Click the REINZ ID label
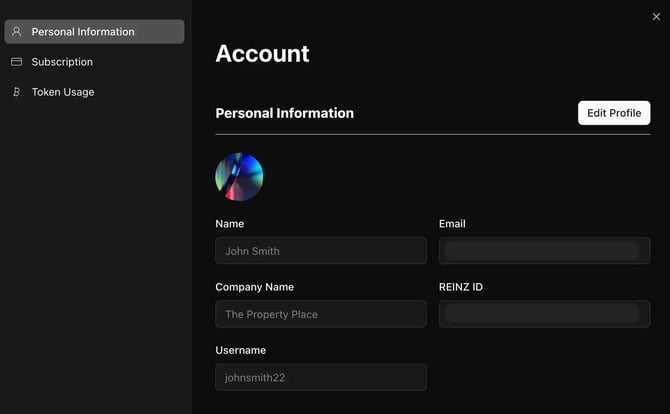The image size is (670, 414). 461,287
